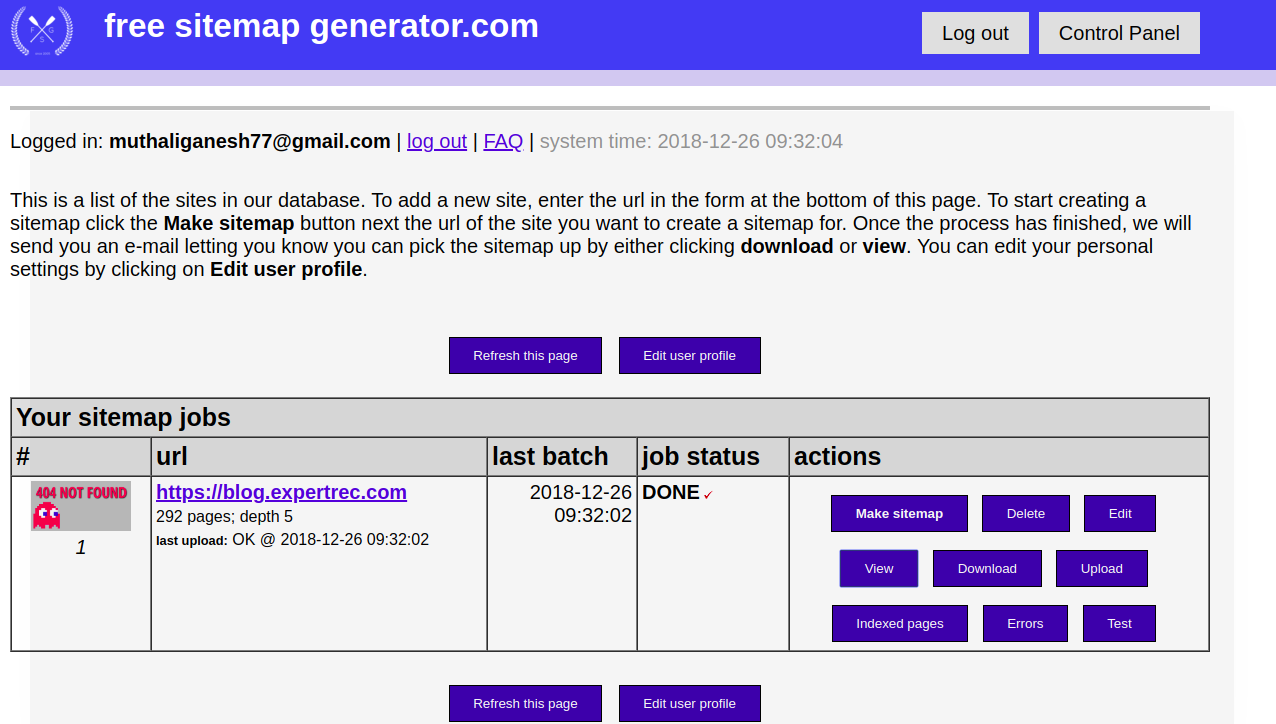Open the FAQ link

point(503,141)
